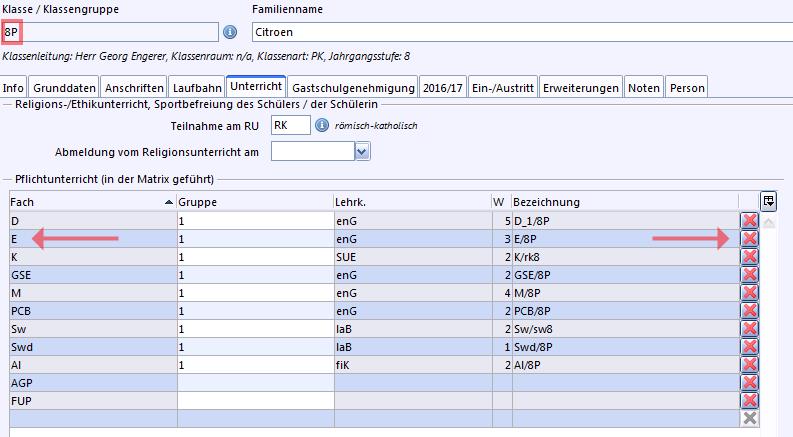The height and width of the screenshot is (437, 793).
Task: Click W column header
Action: pos(501,202)
